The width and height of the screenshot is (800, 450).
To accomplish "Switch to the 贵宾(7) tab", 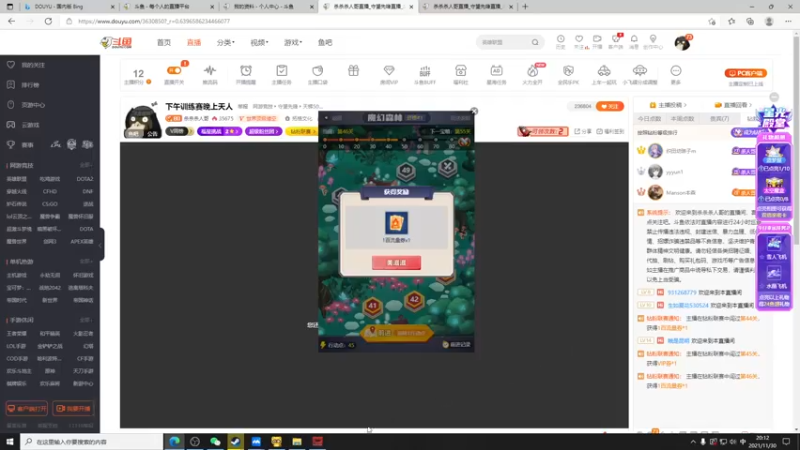I will click(x=719, y=118).
